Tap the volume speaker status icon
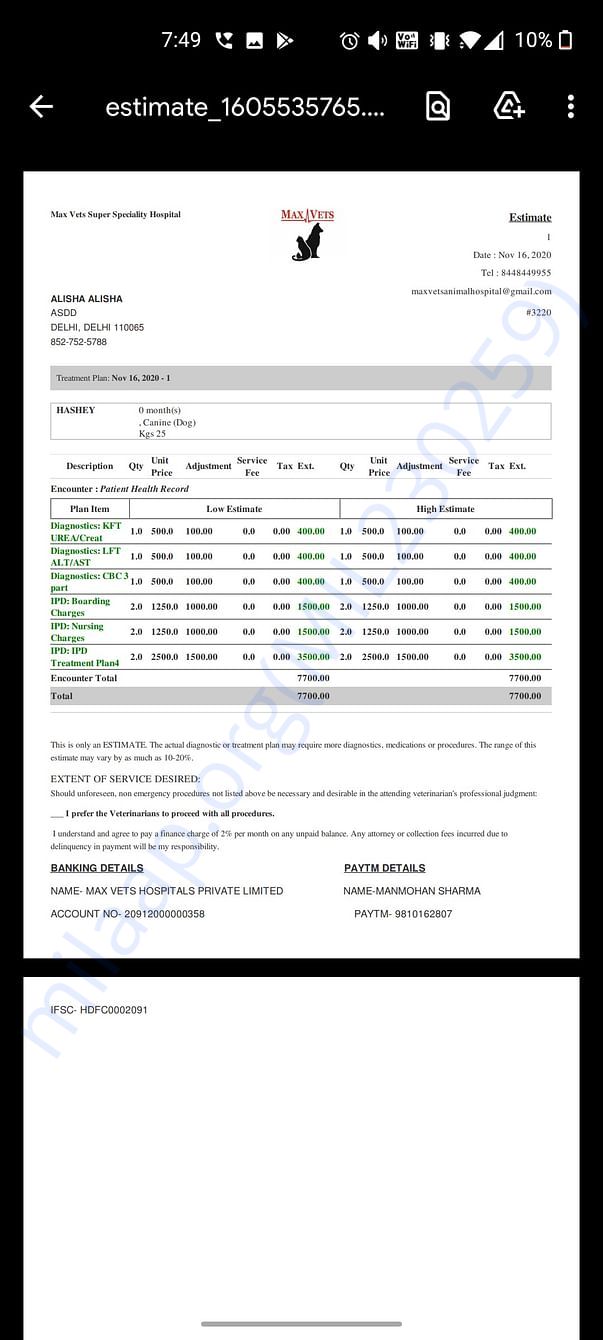The width and height of the screenshot is (603, 1340). [377, 41]
